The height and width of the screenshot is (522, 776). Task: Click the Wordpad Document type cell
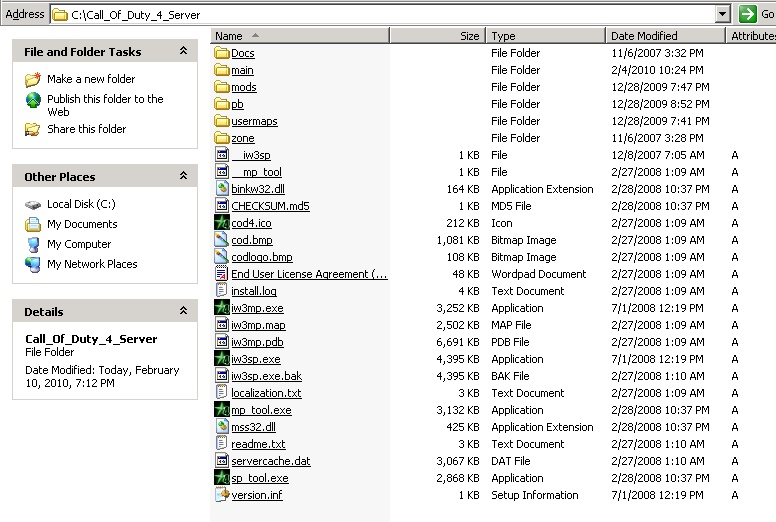pyautogui.click(x=538, y=274)
